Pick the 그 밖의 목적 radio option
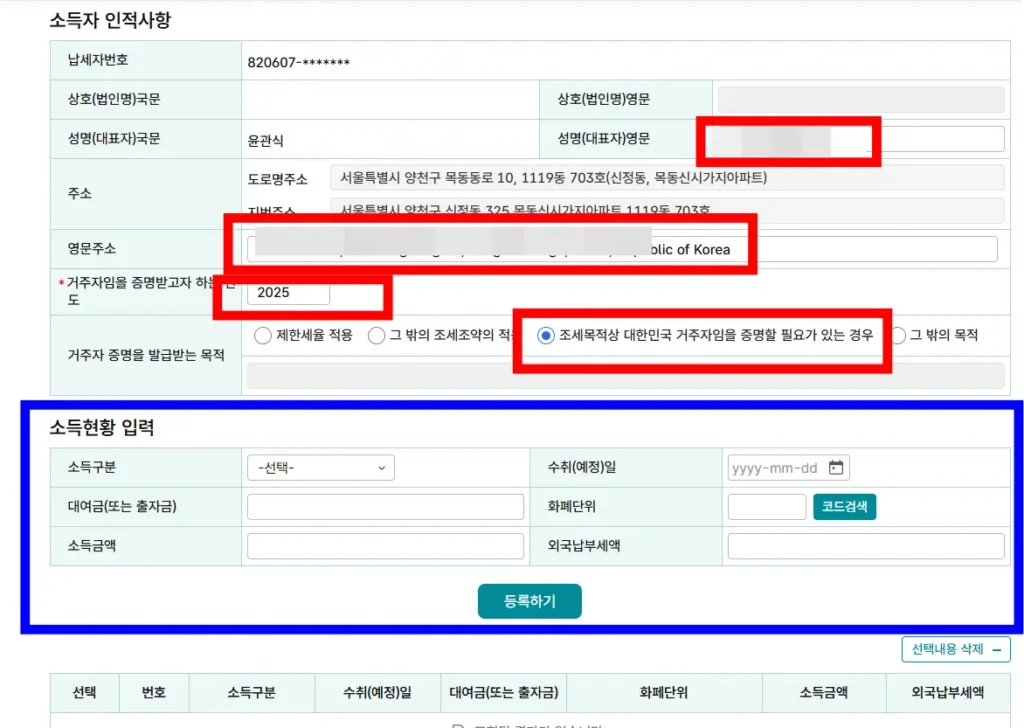Image resolution: width=1024 pixels, height=728 pixels. coord(897,336)
